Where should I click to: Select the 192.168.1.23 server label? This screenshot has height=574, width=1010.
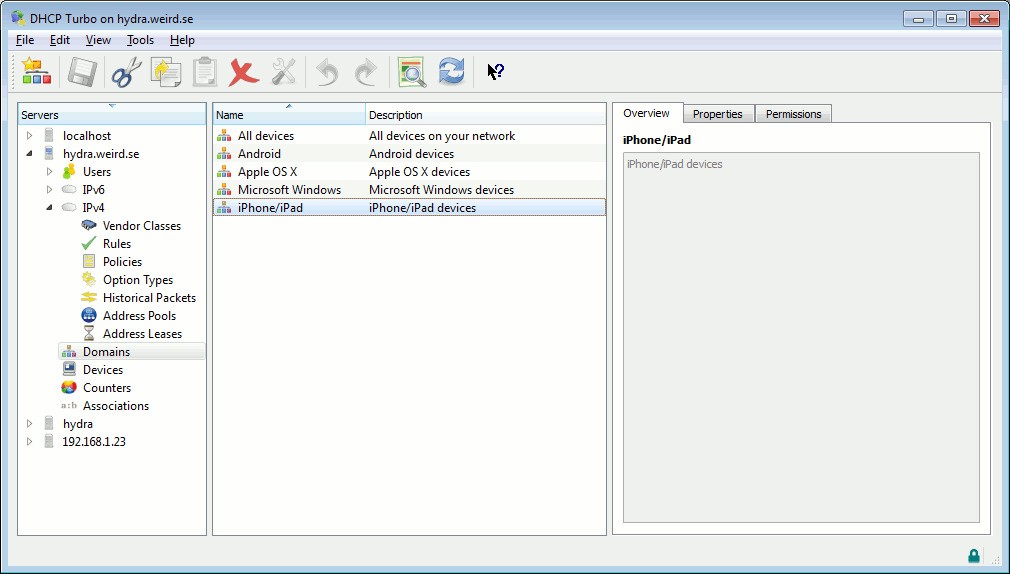[94, 442]
